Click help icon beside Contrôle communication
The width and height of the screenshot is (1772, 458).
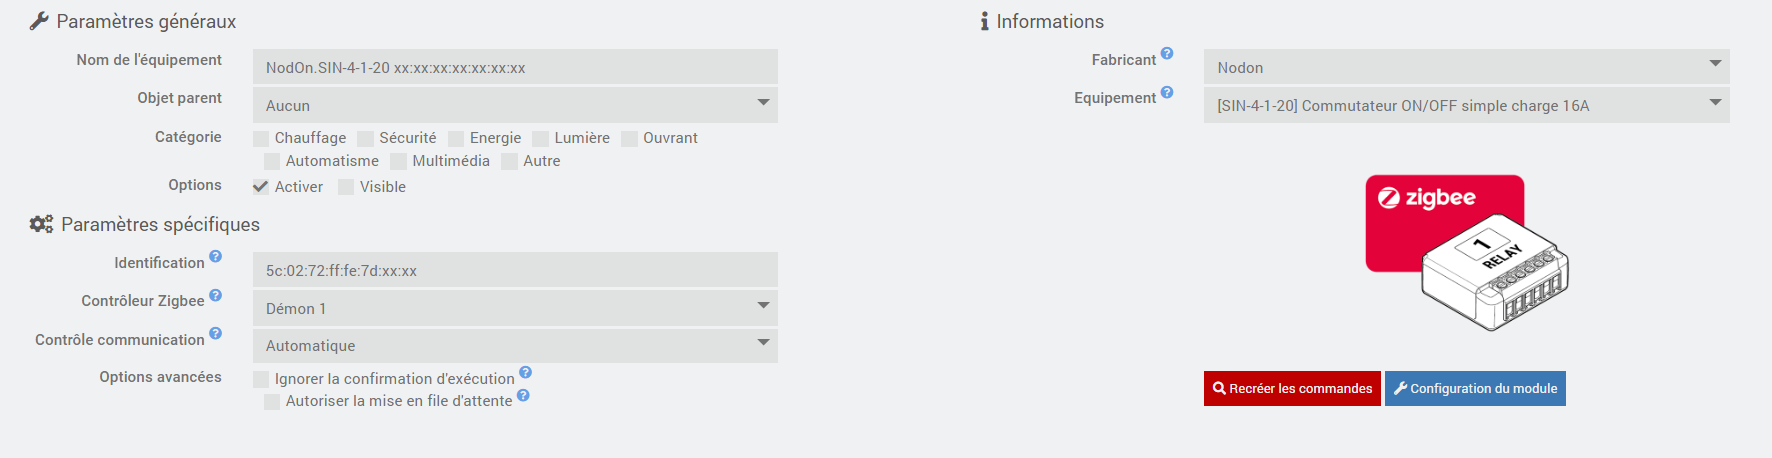click(215, 334)
